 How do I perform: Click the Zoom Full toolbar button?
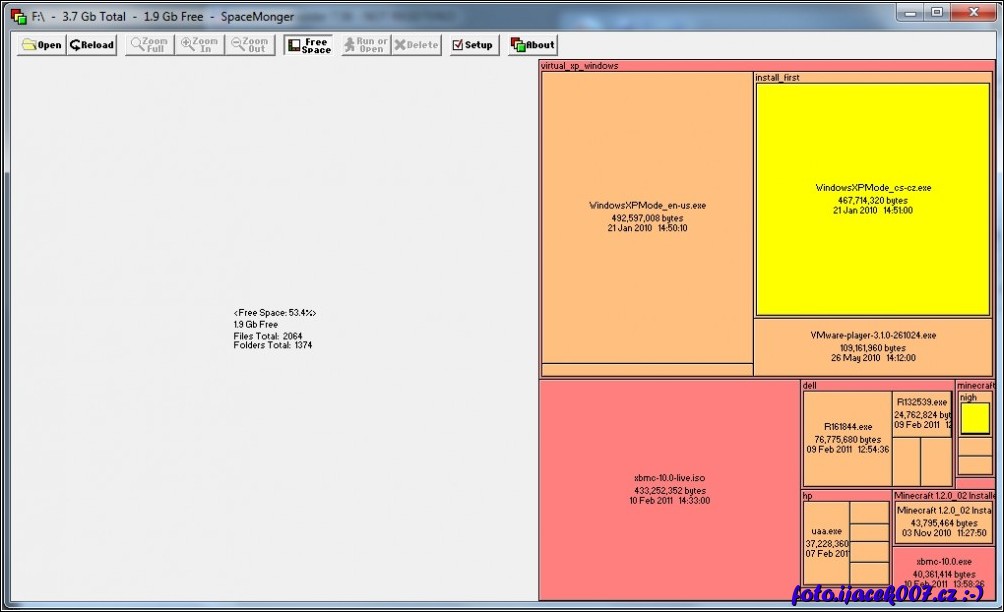click(x=149, y=45)
